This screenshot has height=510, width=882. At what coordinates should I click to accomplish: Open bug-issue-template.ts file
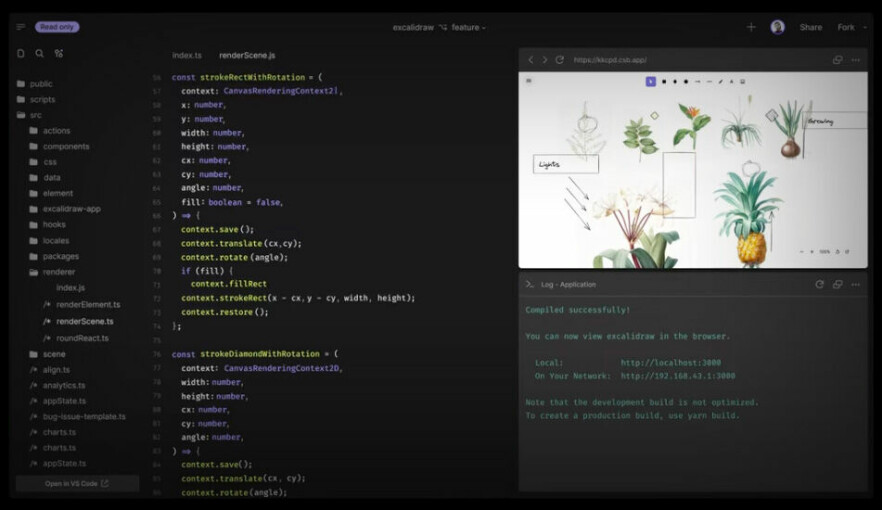point(78,417)
